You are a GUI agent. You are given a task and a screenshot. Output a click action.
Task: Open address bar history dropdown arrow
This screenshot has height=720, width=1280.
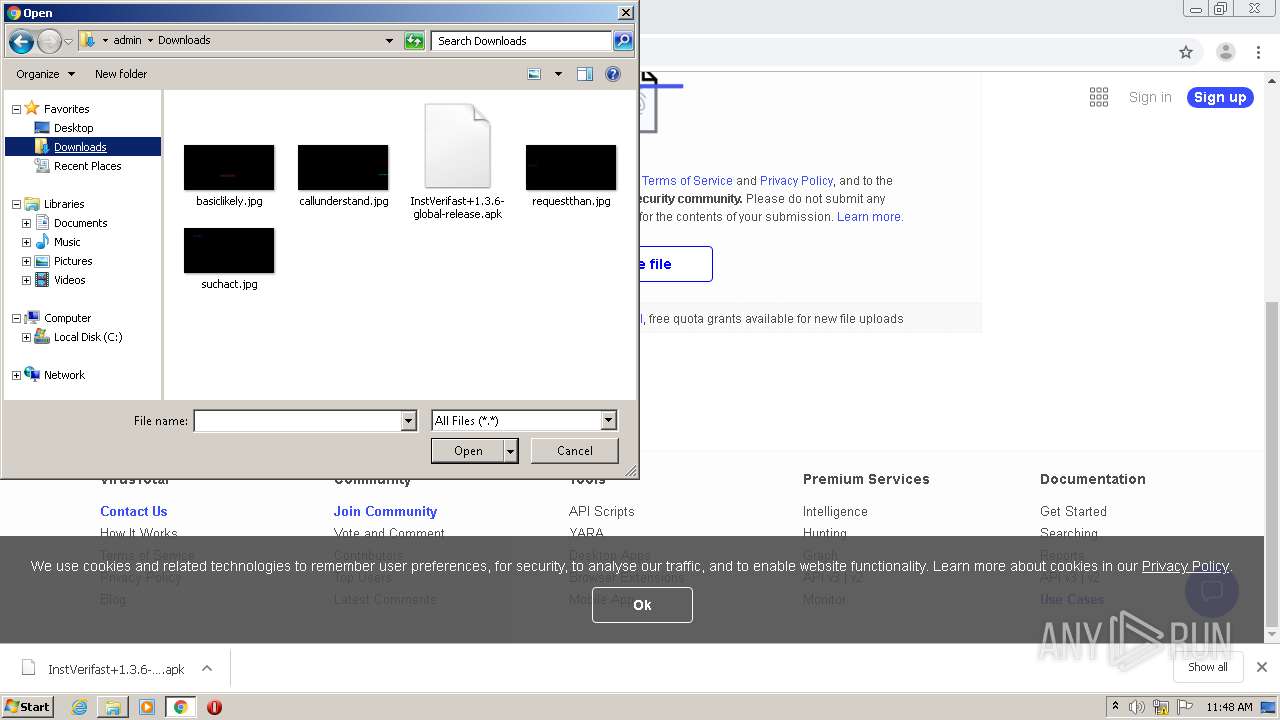[x=389, y=41]
